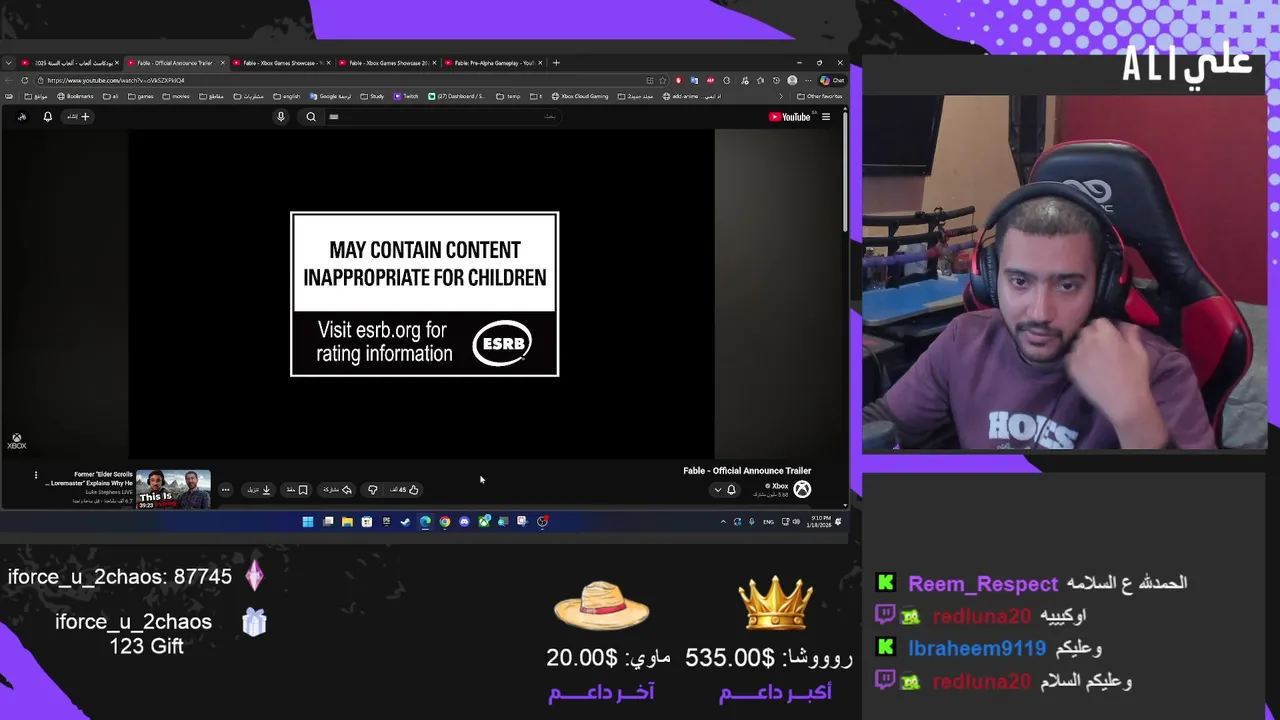Open options for the suggested video
The width and height of the screenshot is (1280, 720).
36,476
